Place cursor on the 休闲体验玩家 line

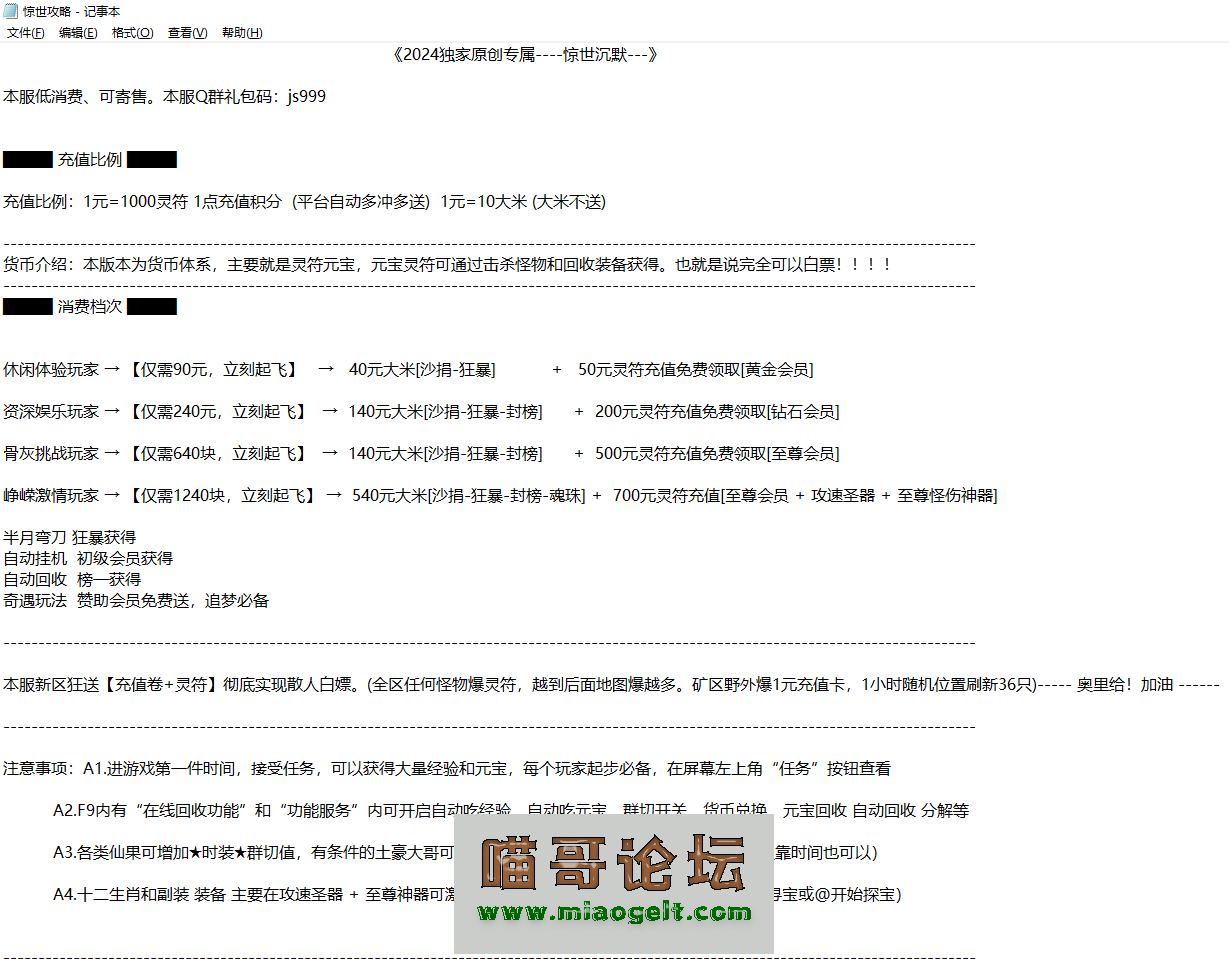(x=50, y=370)
